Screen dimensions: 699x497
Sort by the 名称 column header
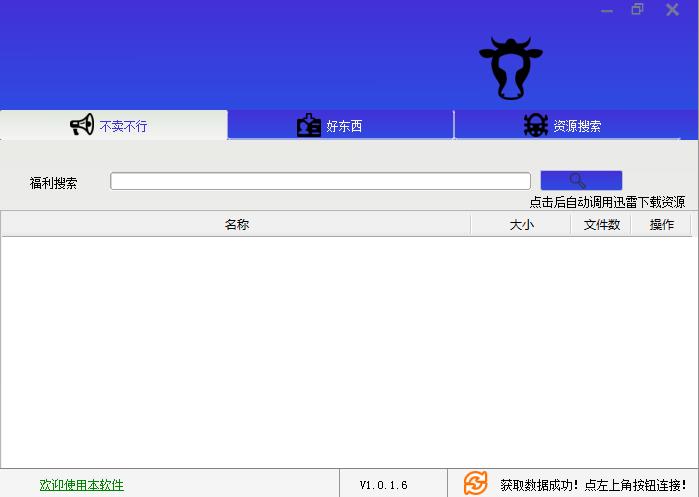(x=236, y=225)
